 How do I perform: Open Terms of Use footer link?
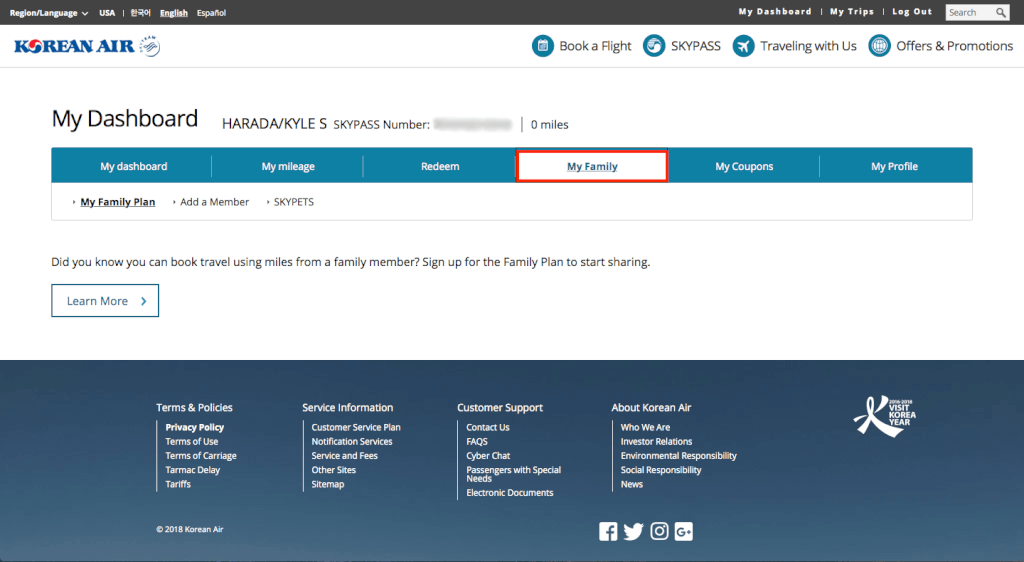191,441
